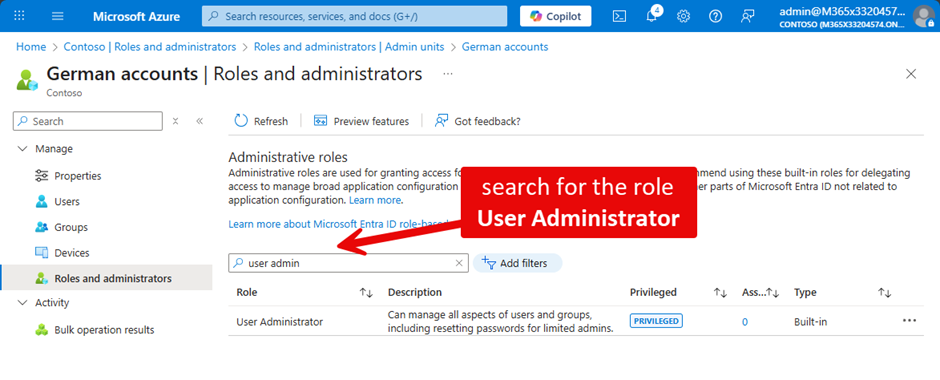
Task: Open the top bar feedback icon
Action: point(747,16)
